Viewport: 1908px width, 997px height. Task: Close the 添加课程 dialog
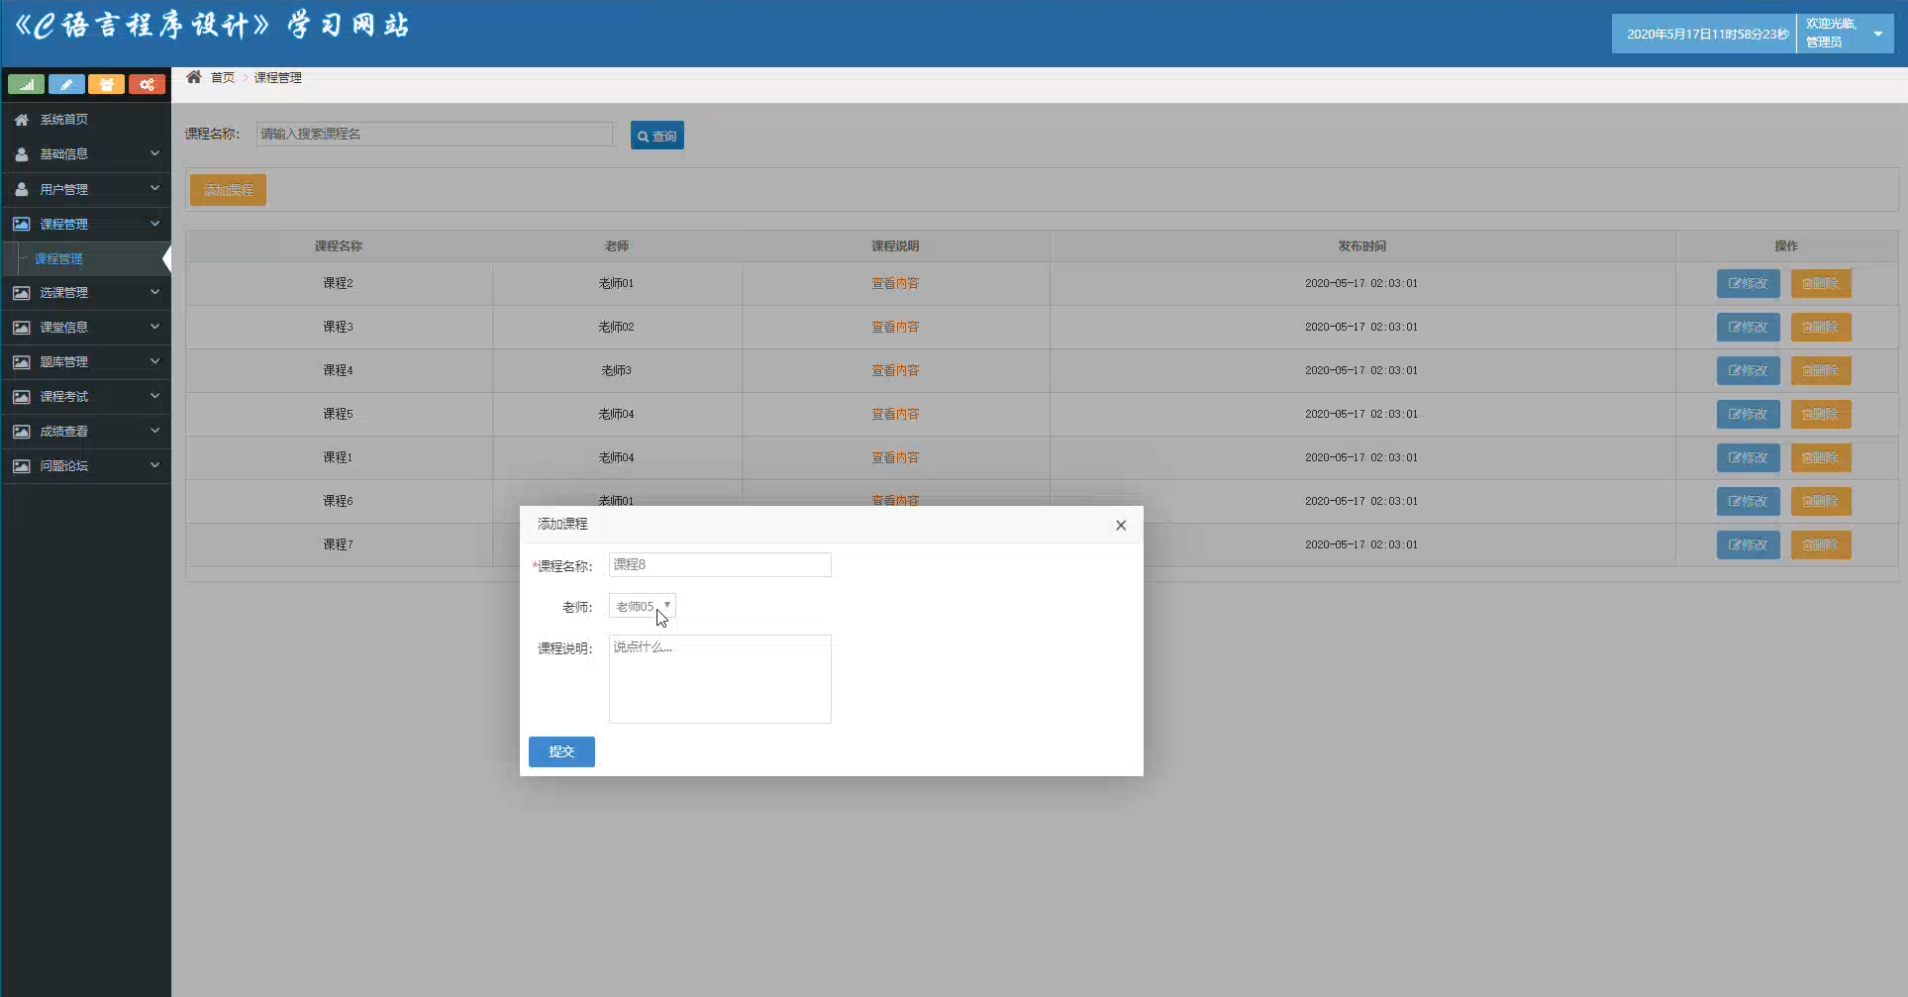pyautogui.click(x=1121, y=525)
